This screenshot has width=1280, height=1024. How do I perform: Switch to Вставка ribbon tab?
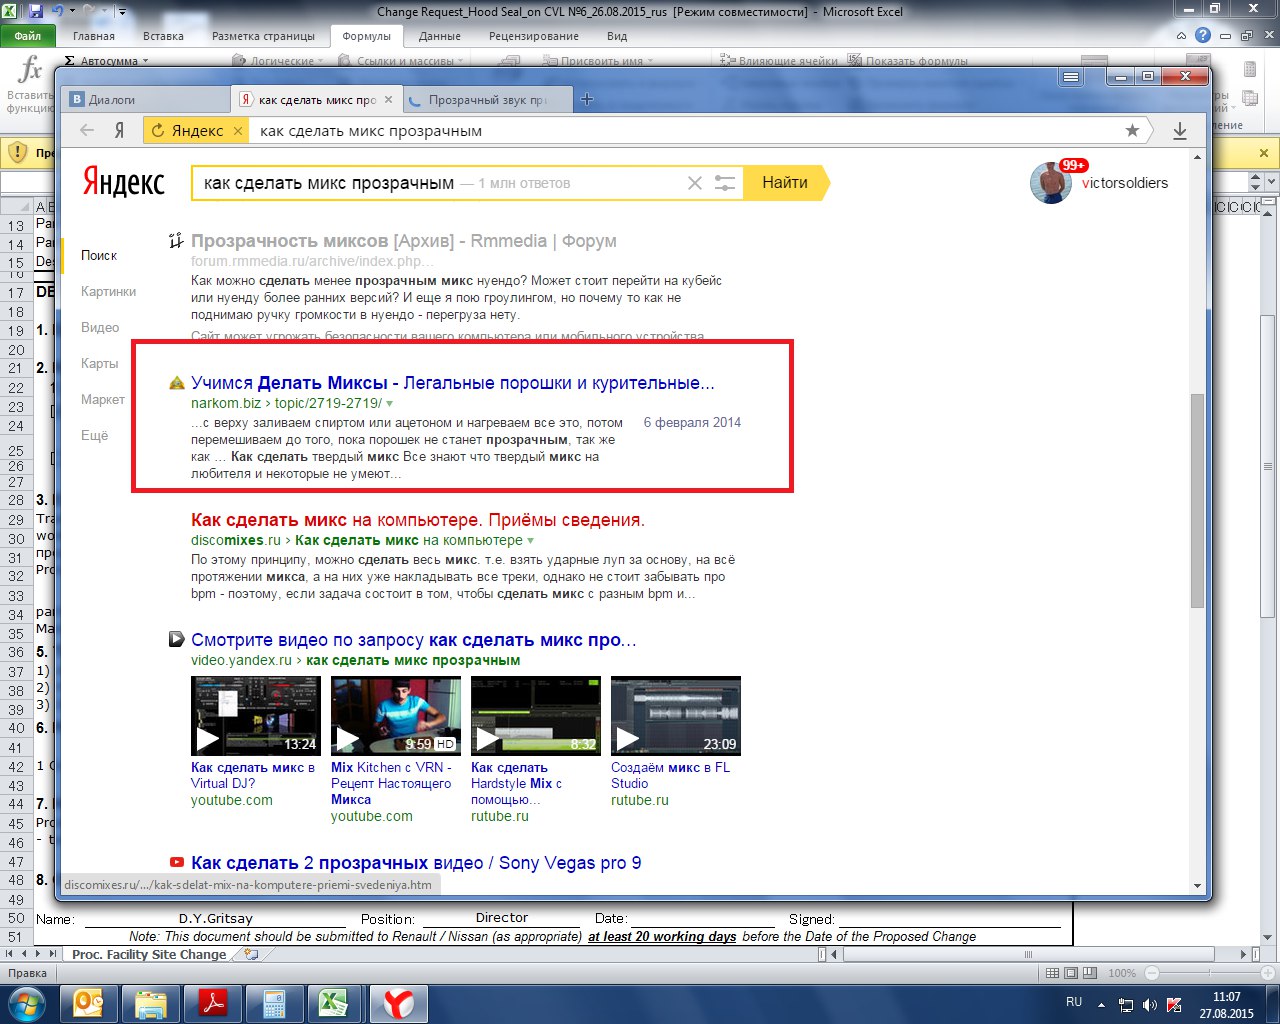pos(163,36)
